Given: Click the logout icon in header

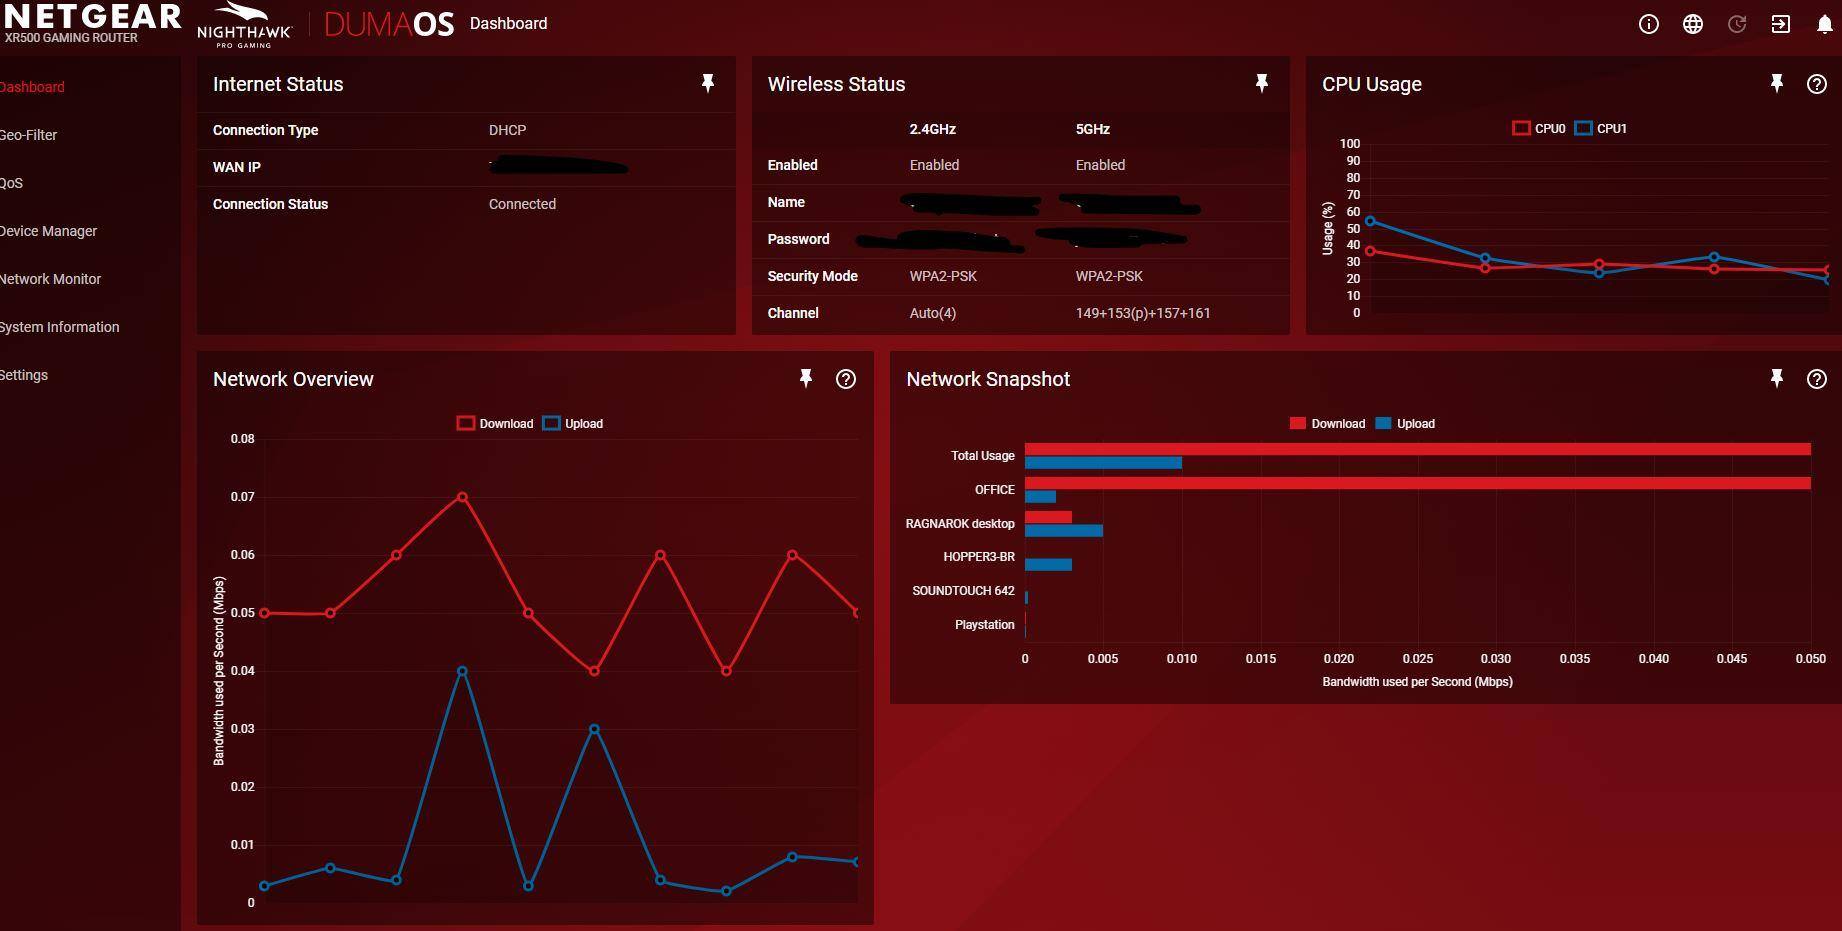Looking at the screenshot, I should coord(1780,24).
